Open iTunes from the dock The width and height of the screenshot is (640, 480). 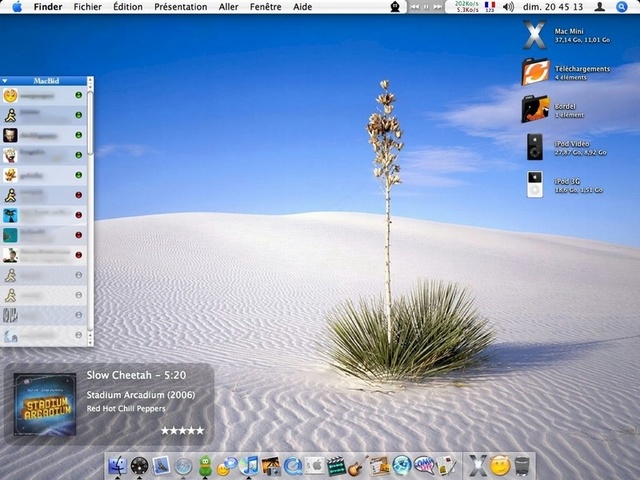[x=249, y=465]
